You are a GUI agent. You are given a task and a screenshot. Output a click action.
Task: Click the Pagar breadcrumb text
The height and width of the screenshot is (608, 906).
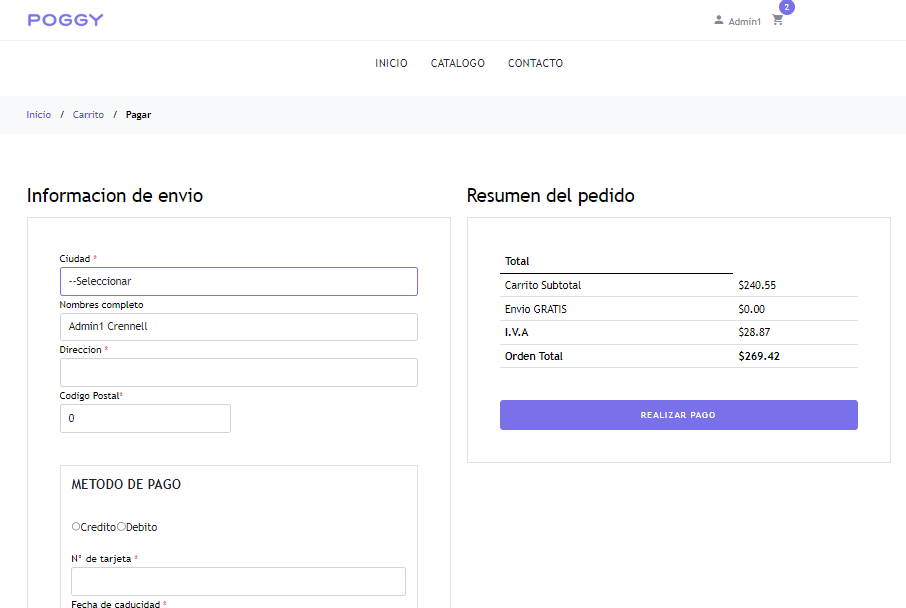tap(139, 114)
